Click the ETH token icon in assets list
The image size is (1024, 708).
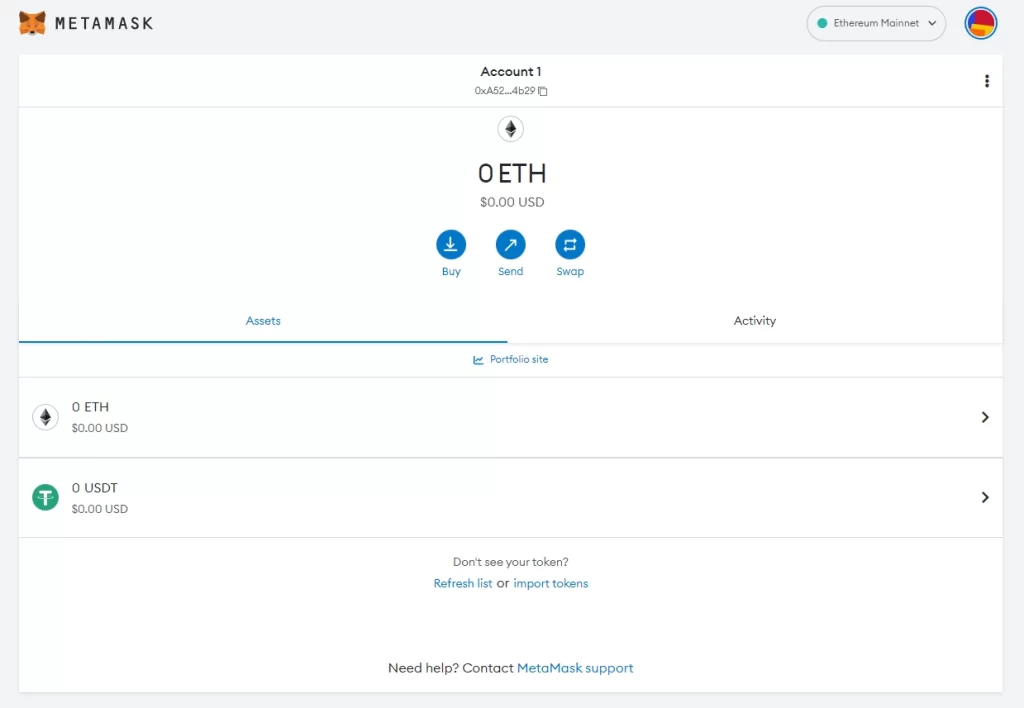(x=46, y=417)
